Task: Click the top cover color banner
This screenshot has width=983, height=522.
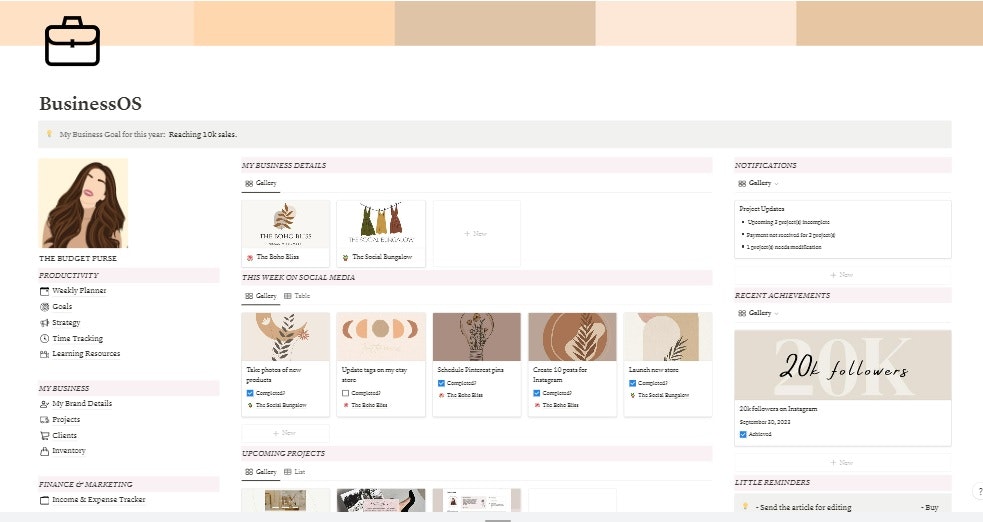Action: [492, 23]
